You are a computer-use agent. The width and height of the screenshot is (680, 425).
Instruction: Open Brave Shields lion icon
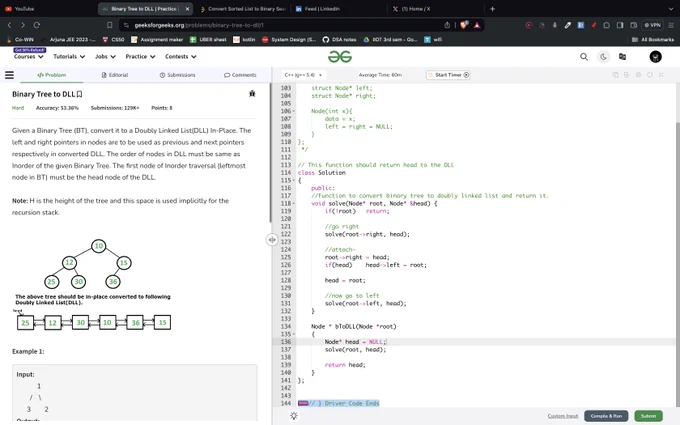tap(464, 25)
